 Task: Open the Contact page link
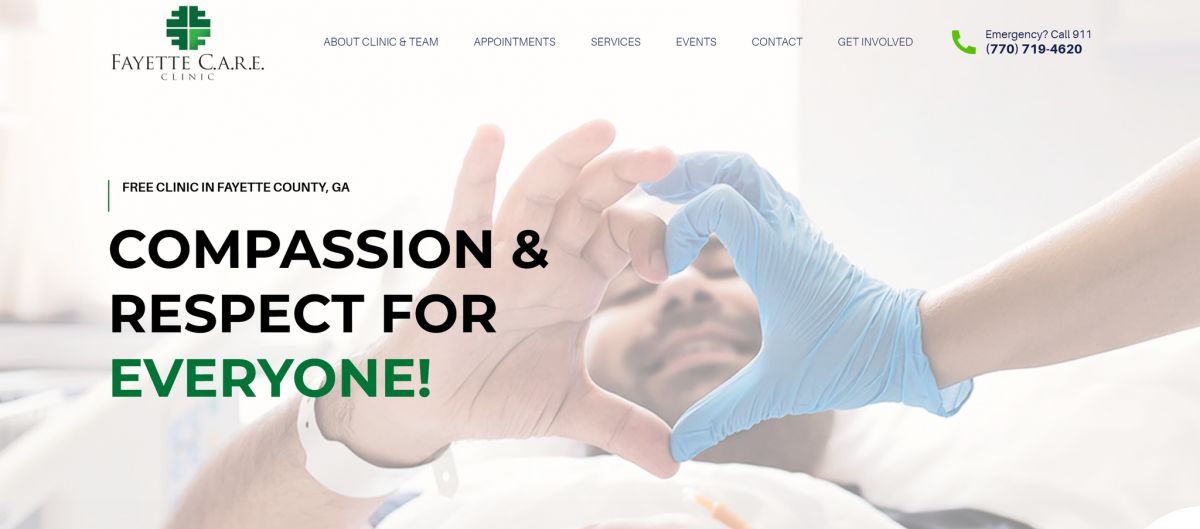coord(777,42)
